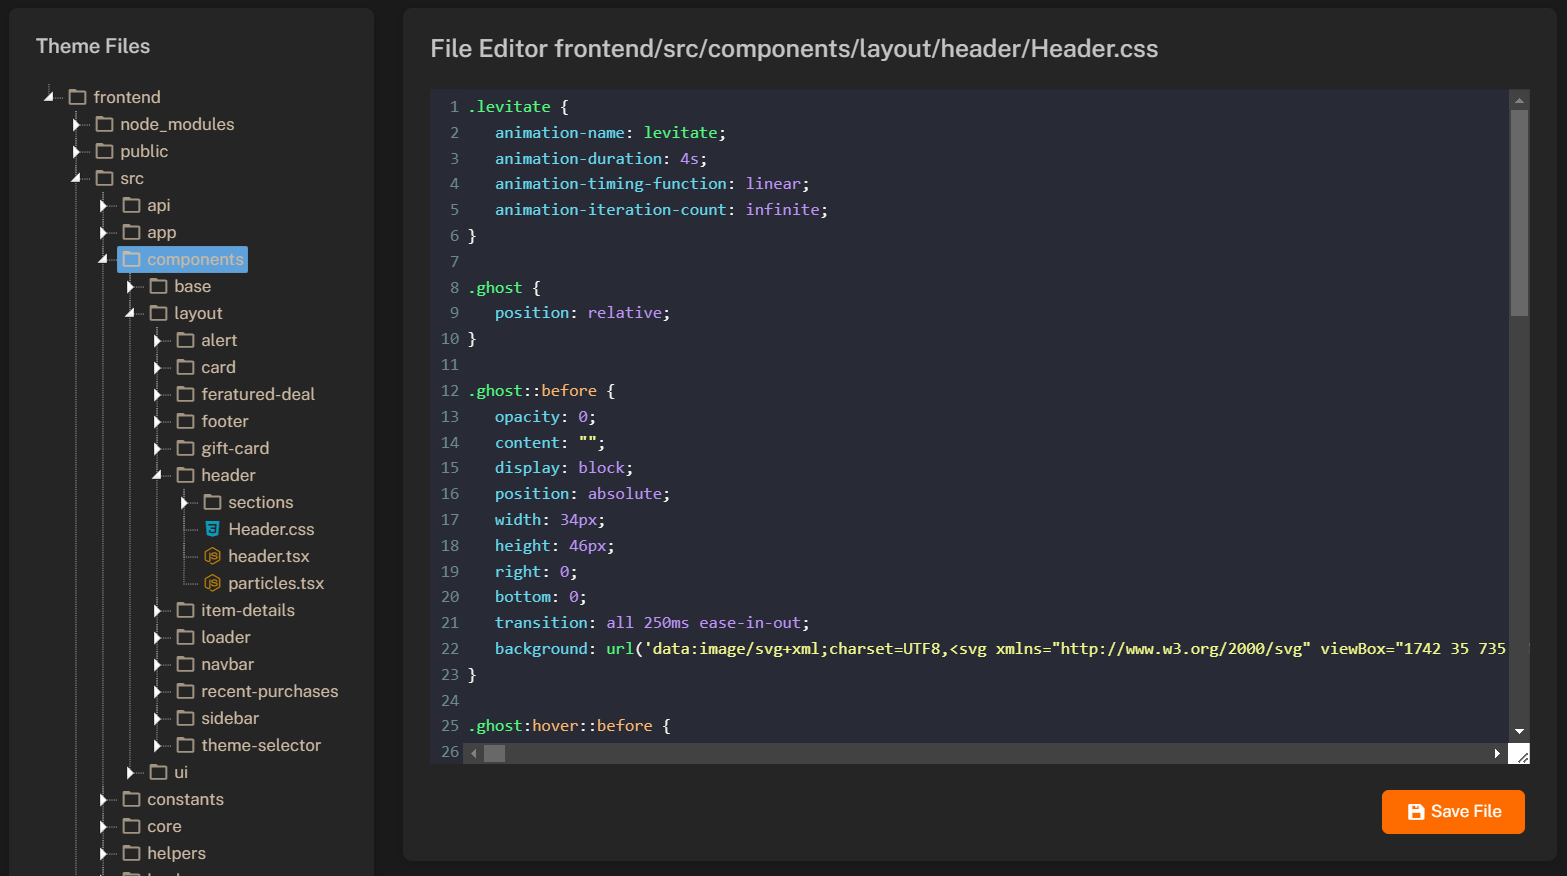The height and width of the screenshot is (876, 1567).
Task: Select the recent-purchases folder label
Action: click(x=270, y=691)
